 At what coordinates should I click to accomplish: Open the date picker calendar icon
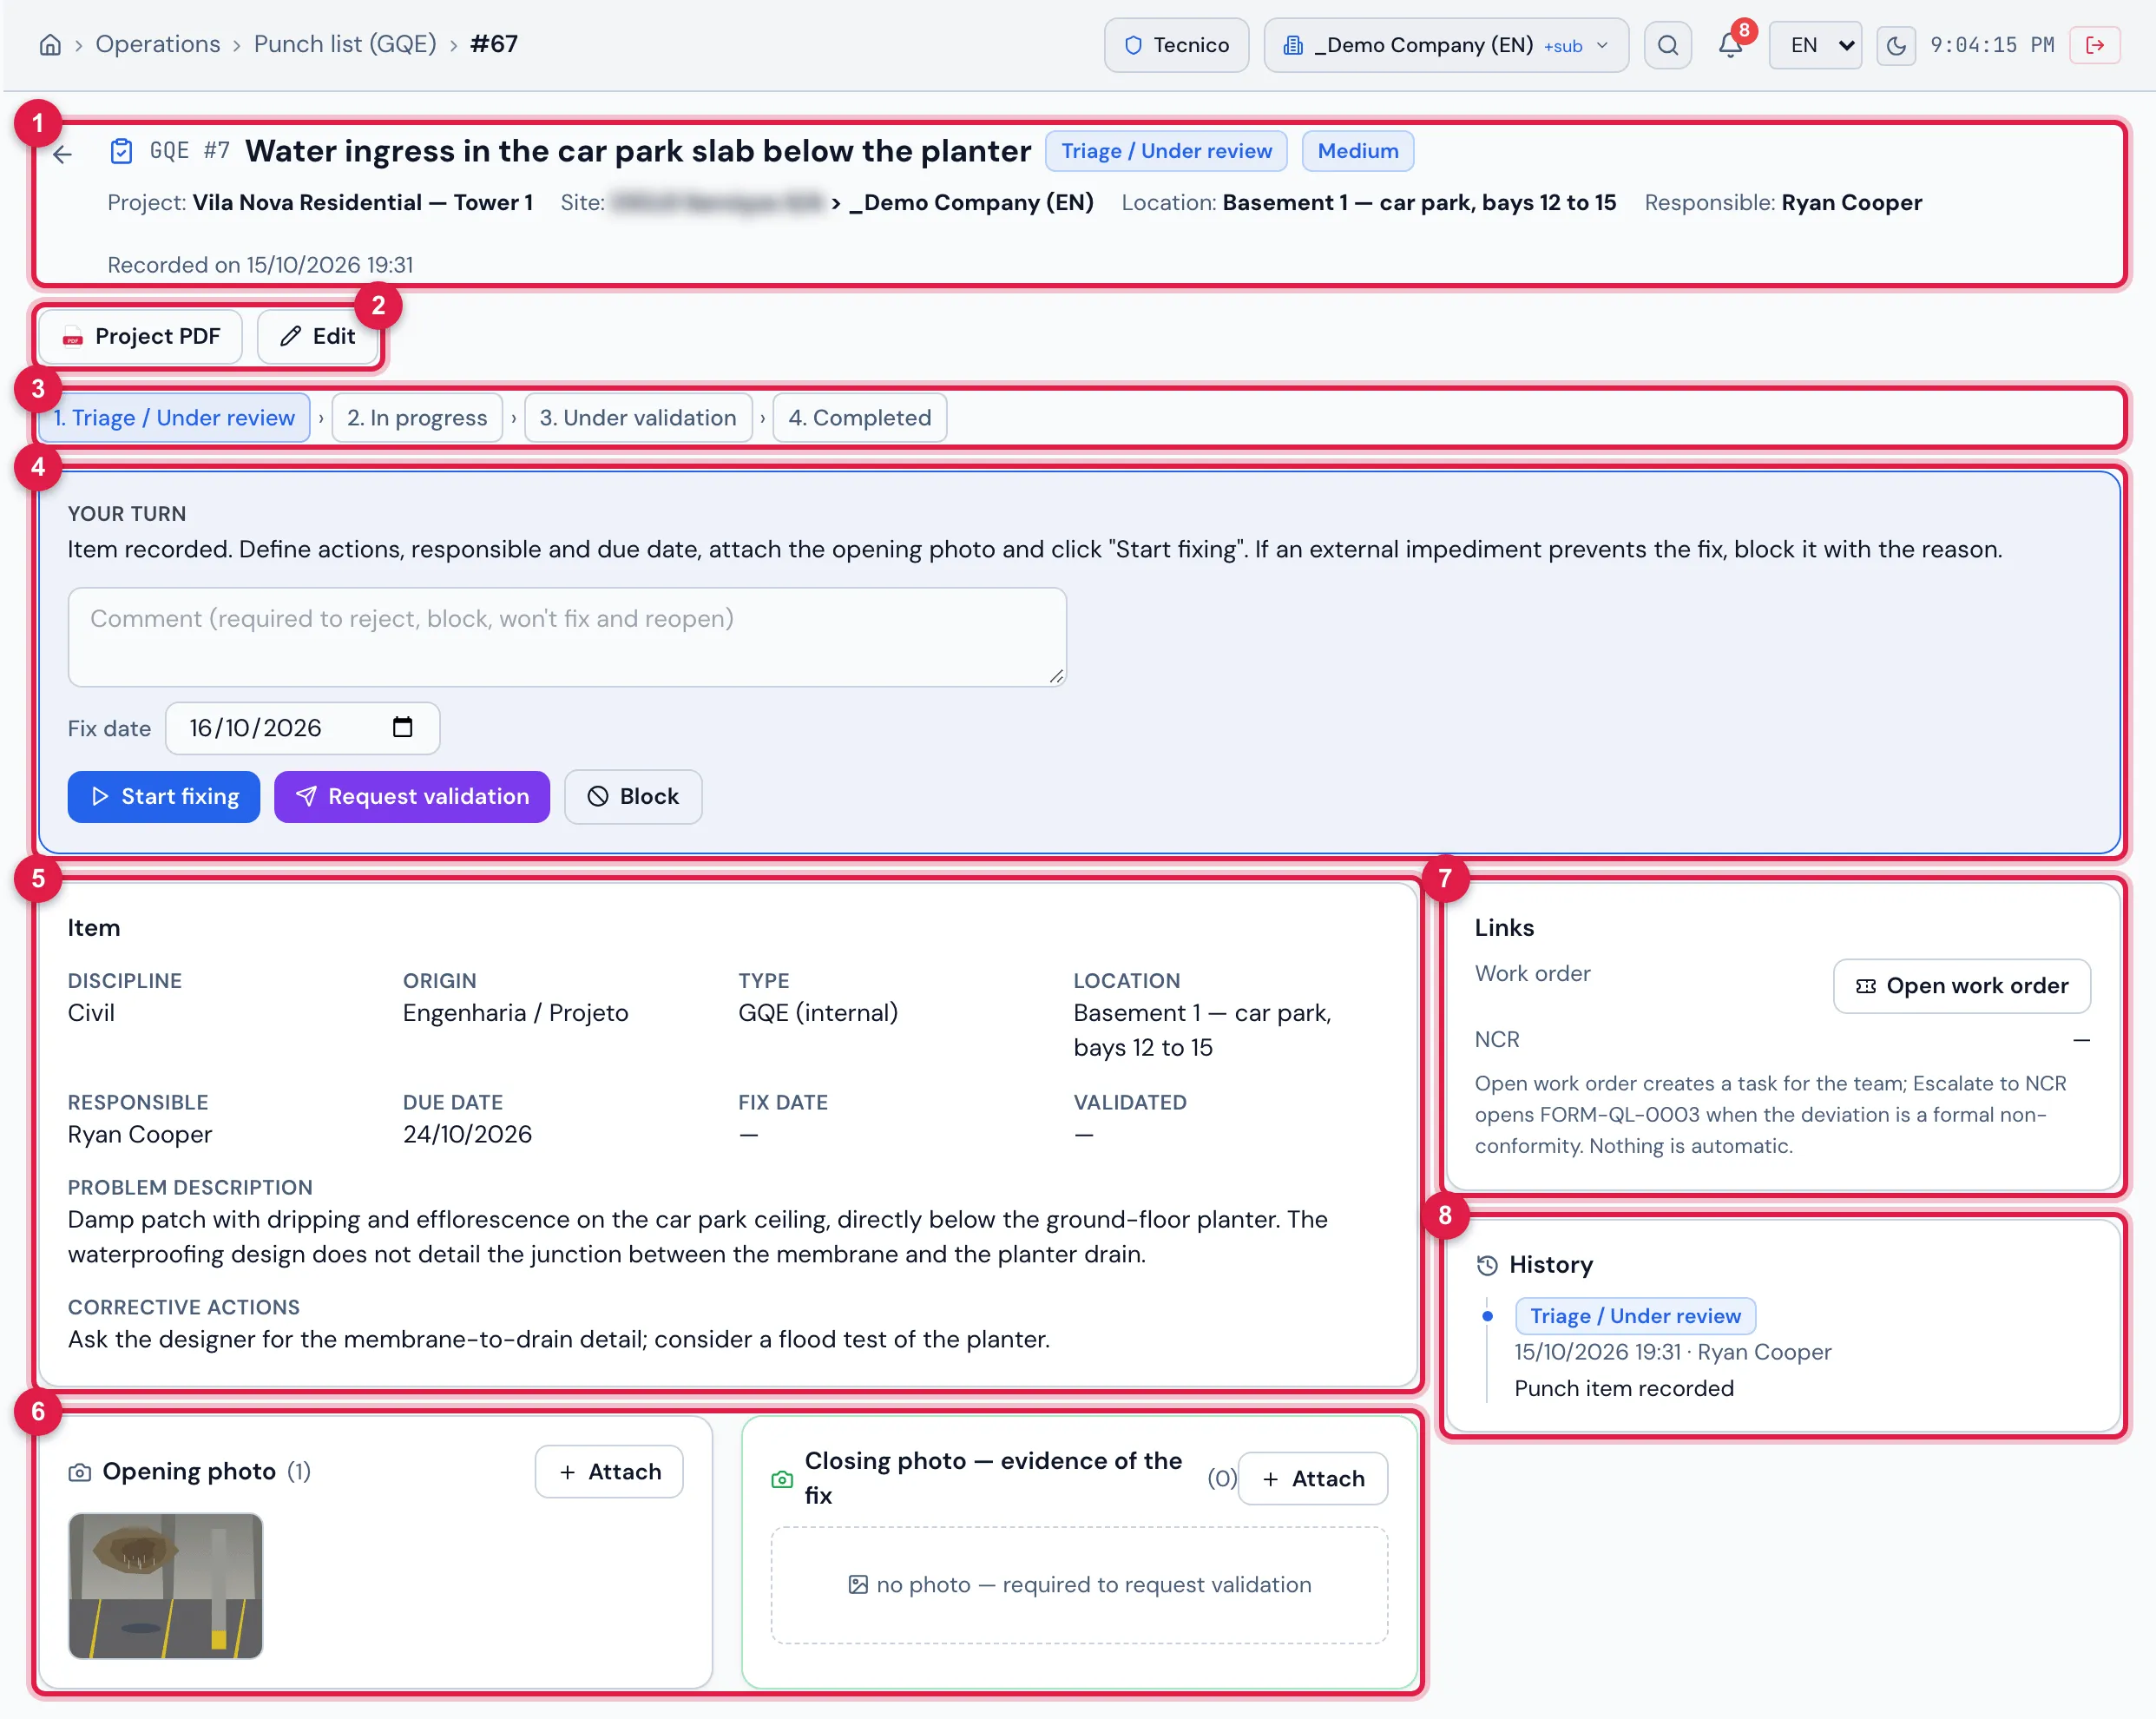coord(402,727)
